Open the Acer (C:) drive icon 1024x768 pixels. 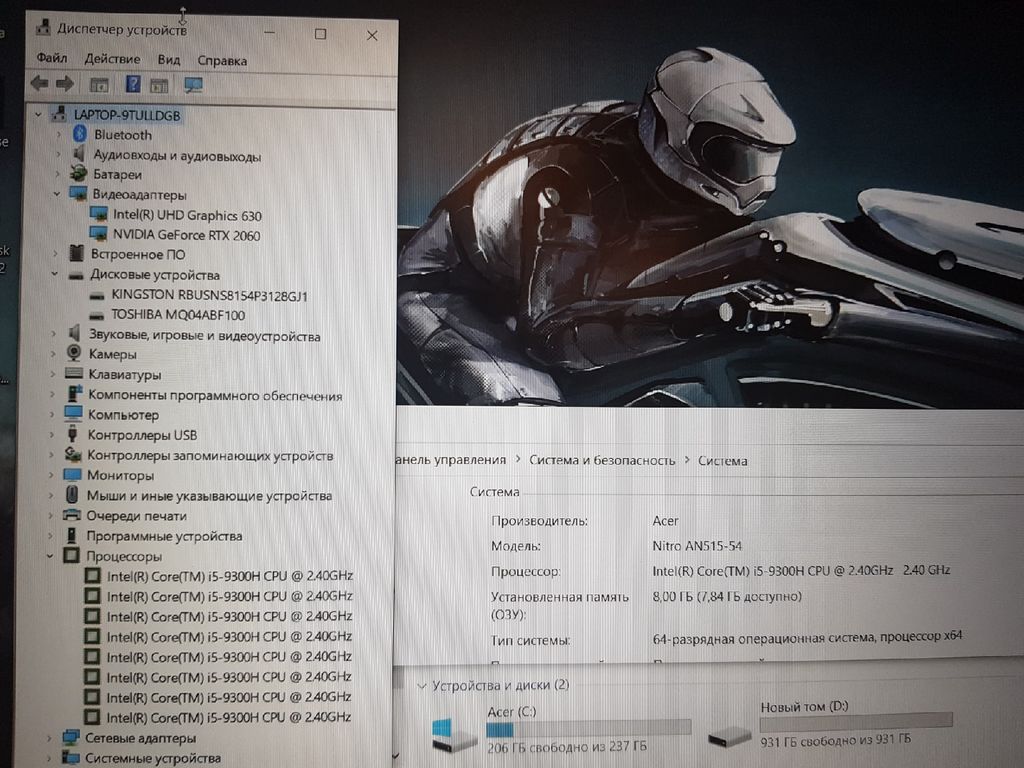454,735
